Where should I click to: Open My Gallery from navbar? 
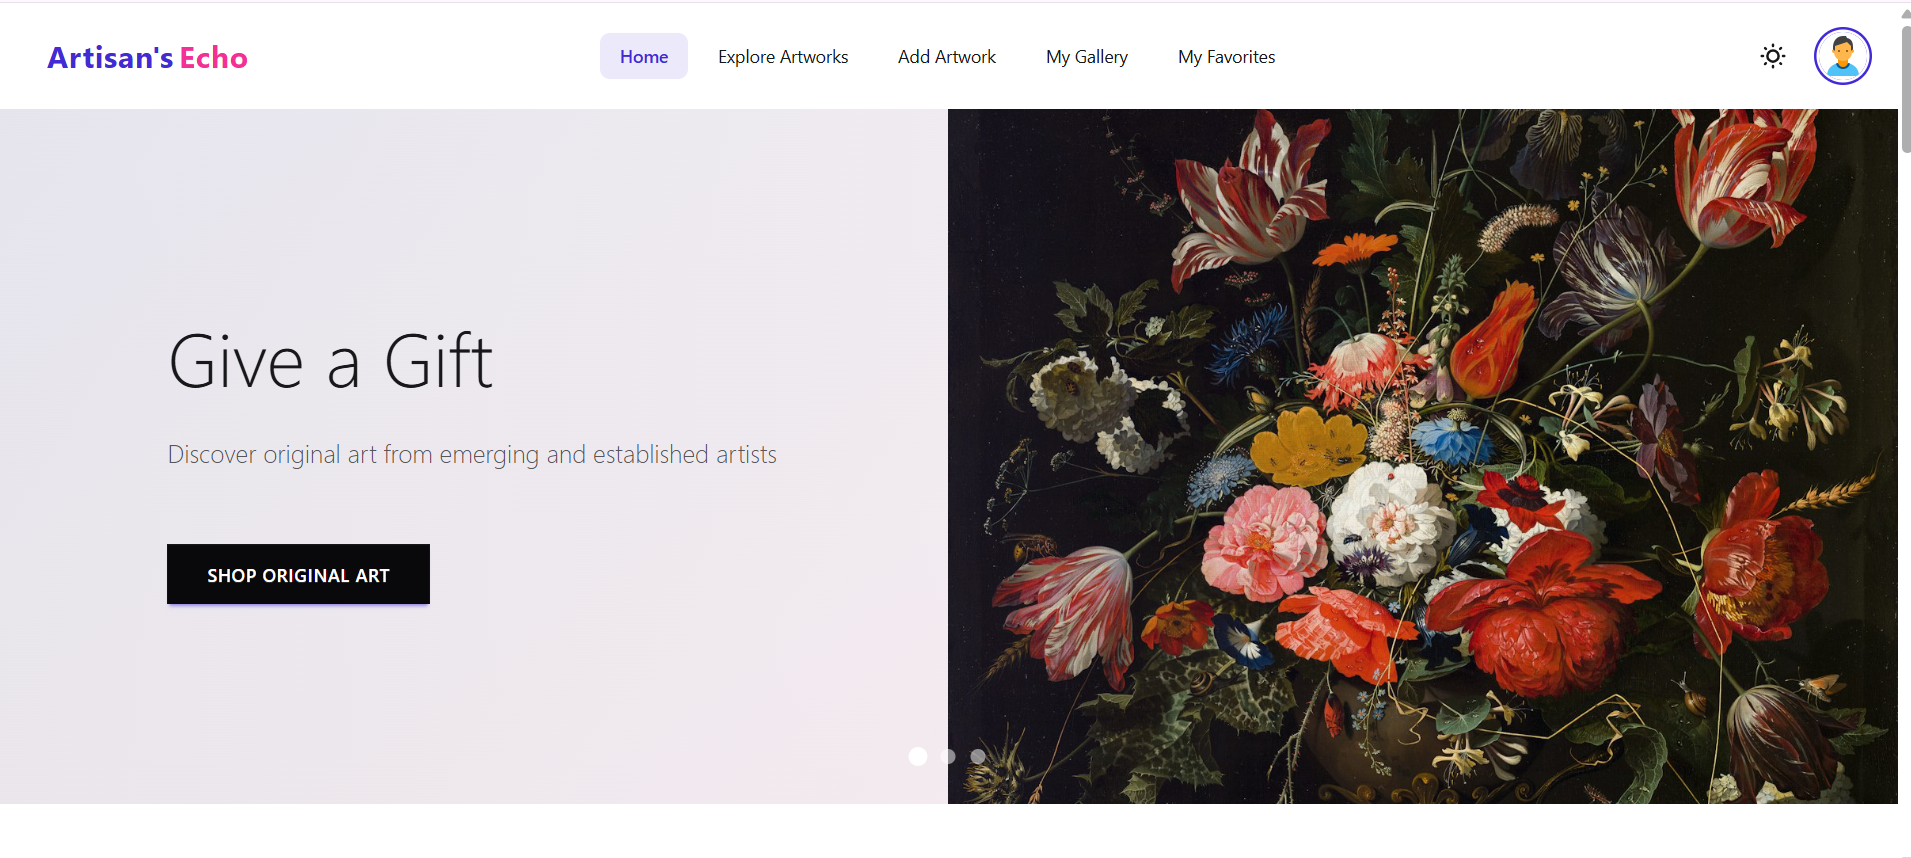tap(1087, 56)
